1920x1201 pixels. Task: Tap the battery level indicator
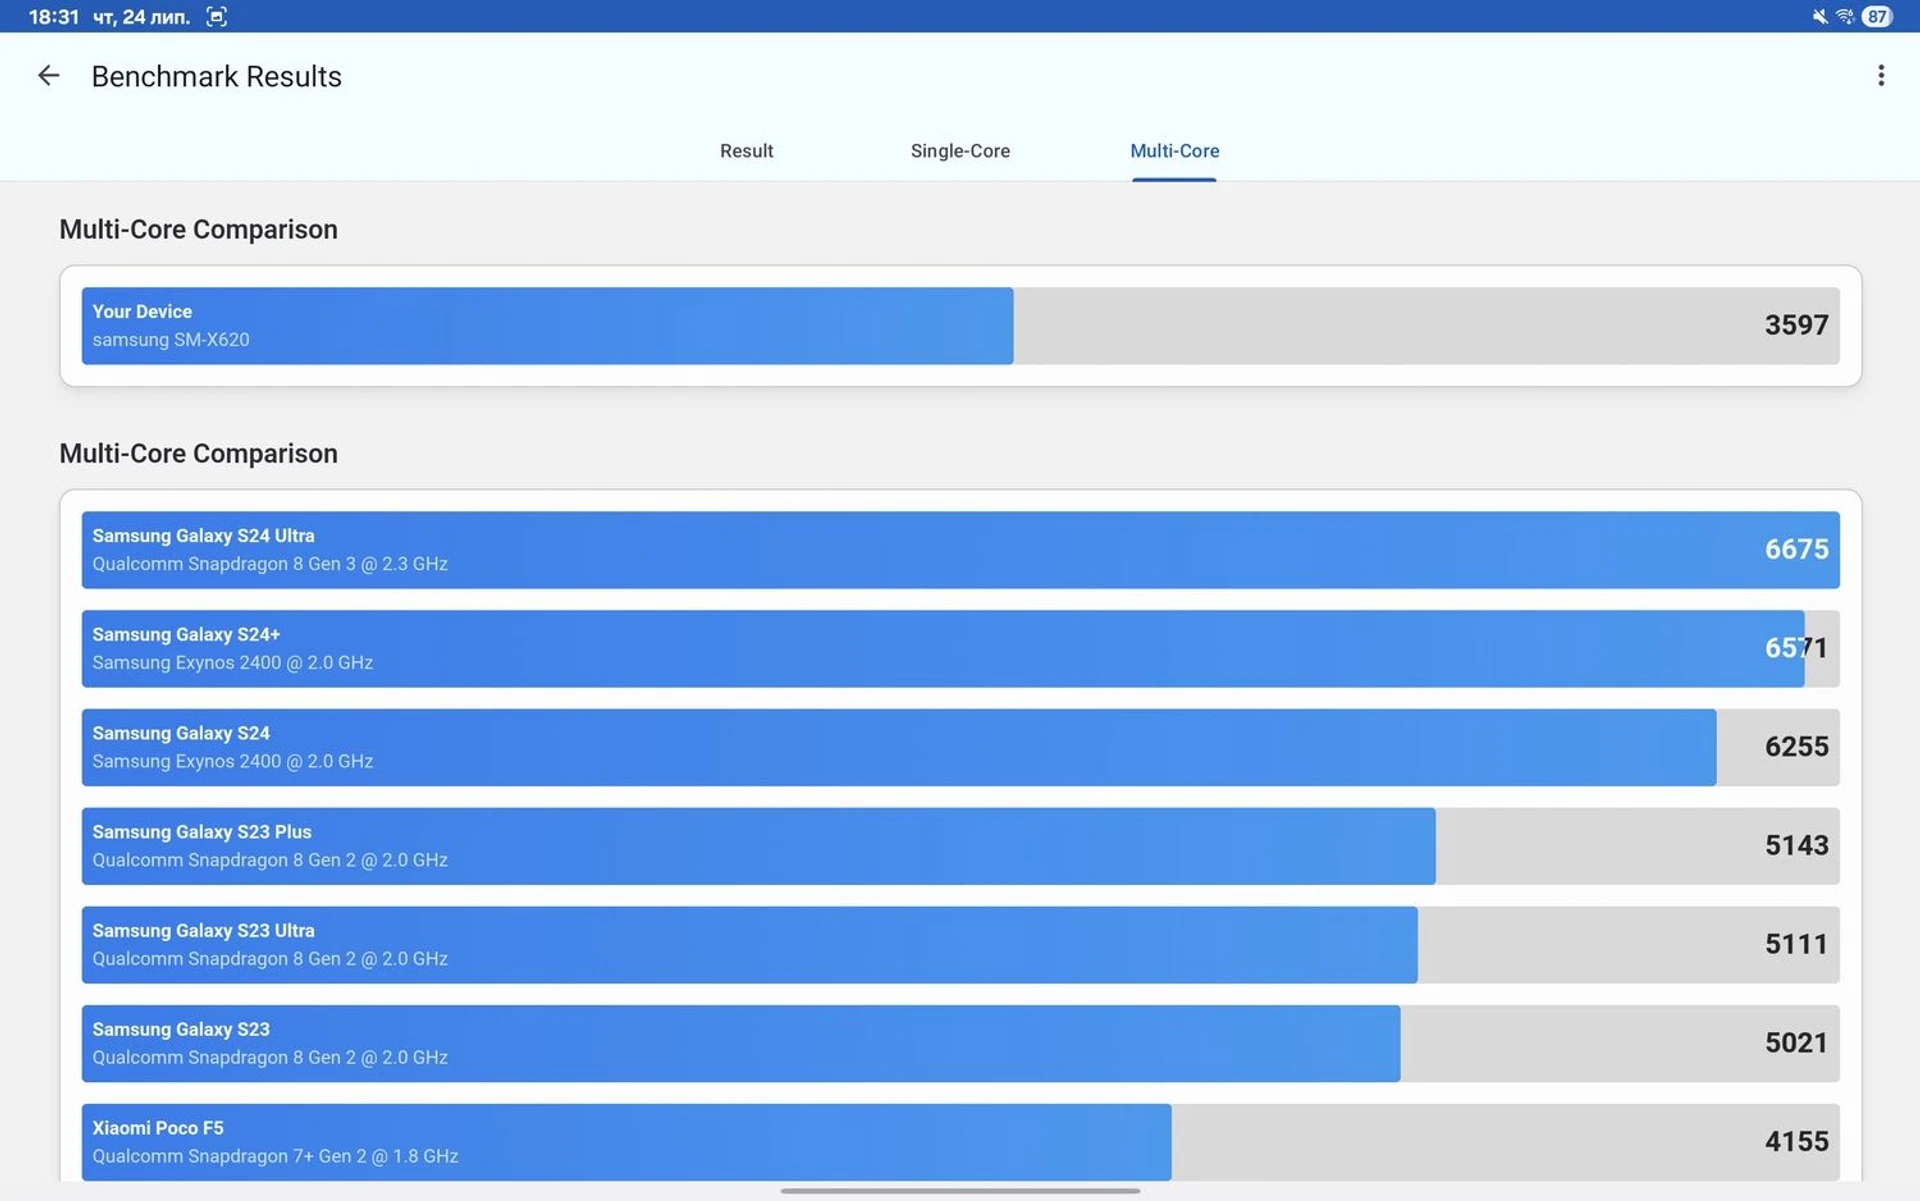(1877, 16)
